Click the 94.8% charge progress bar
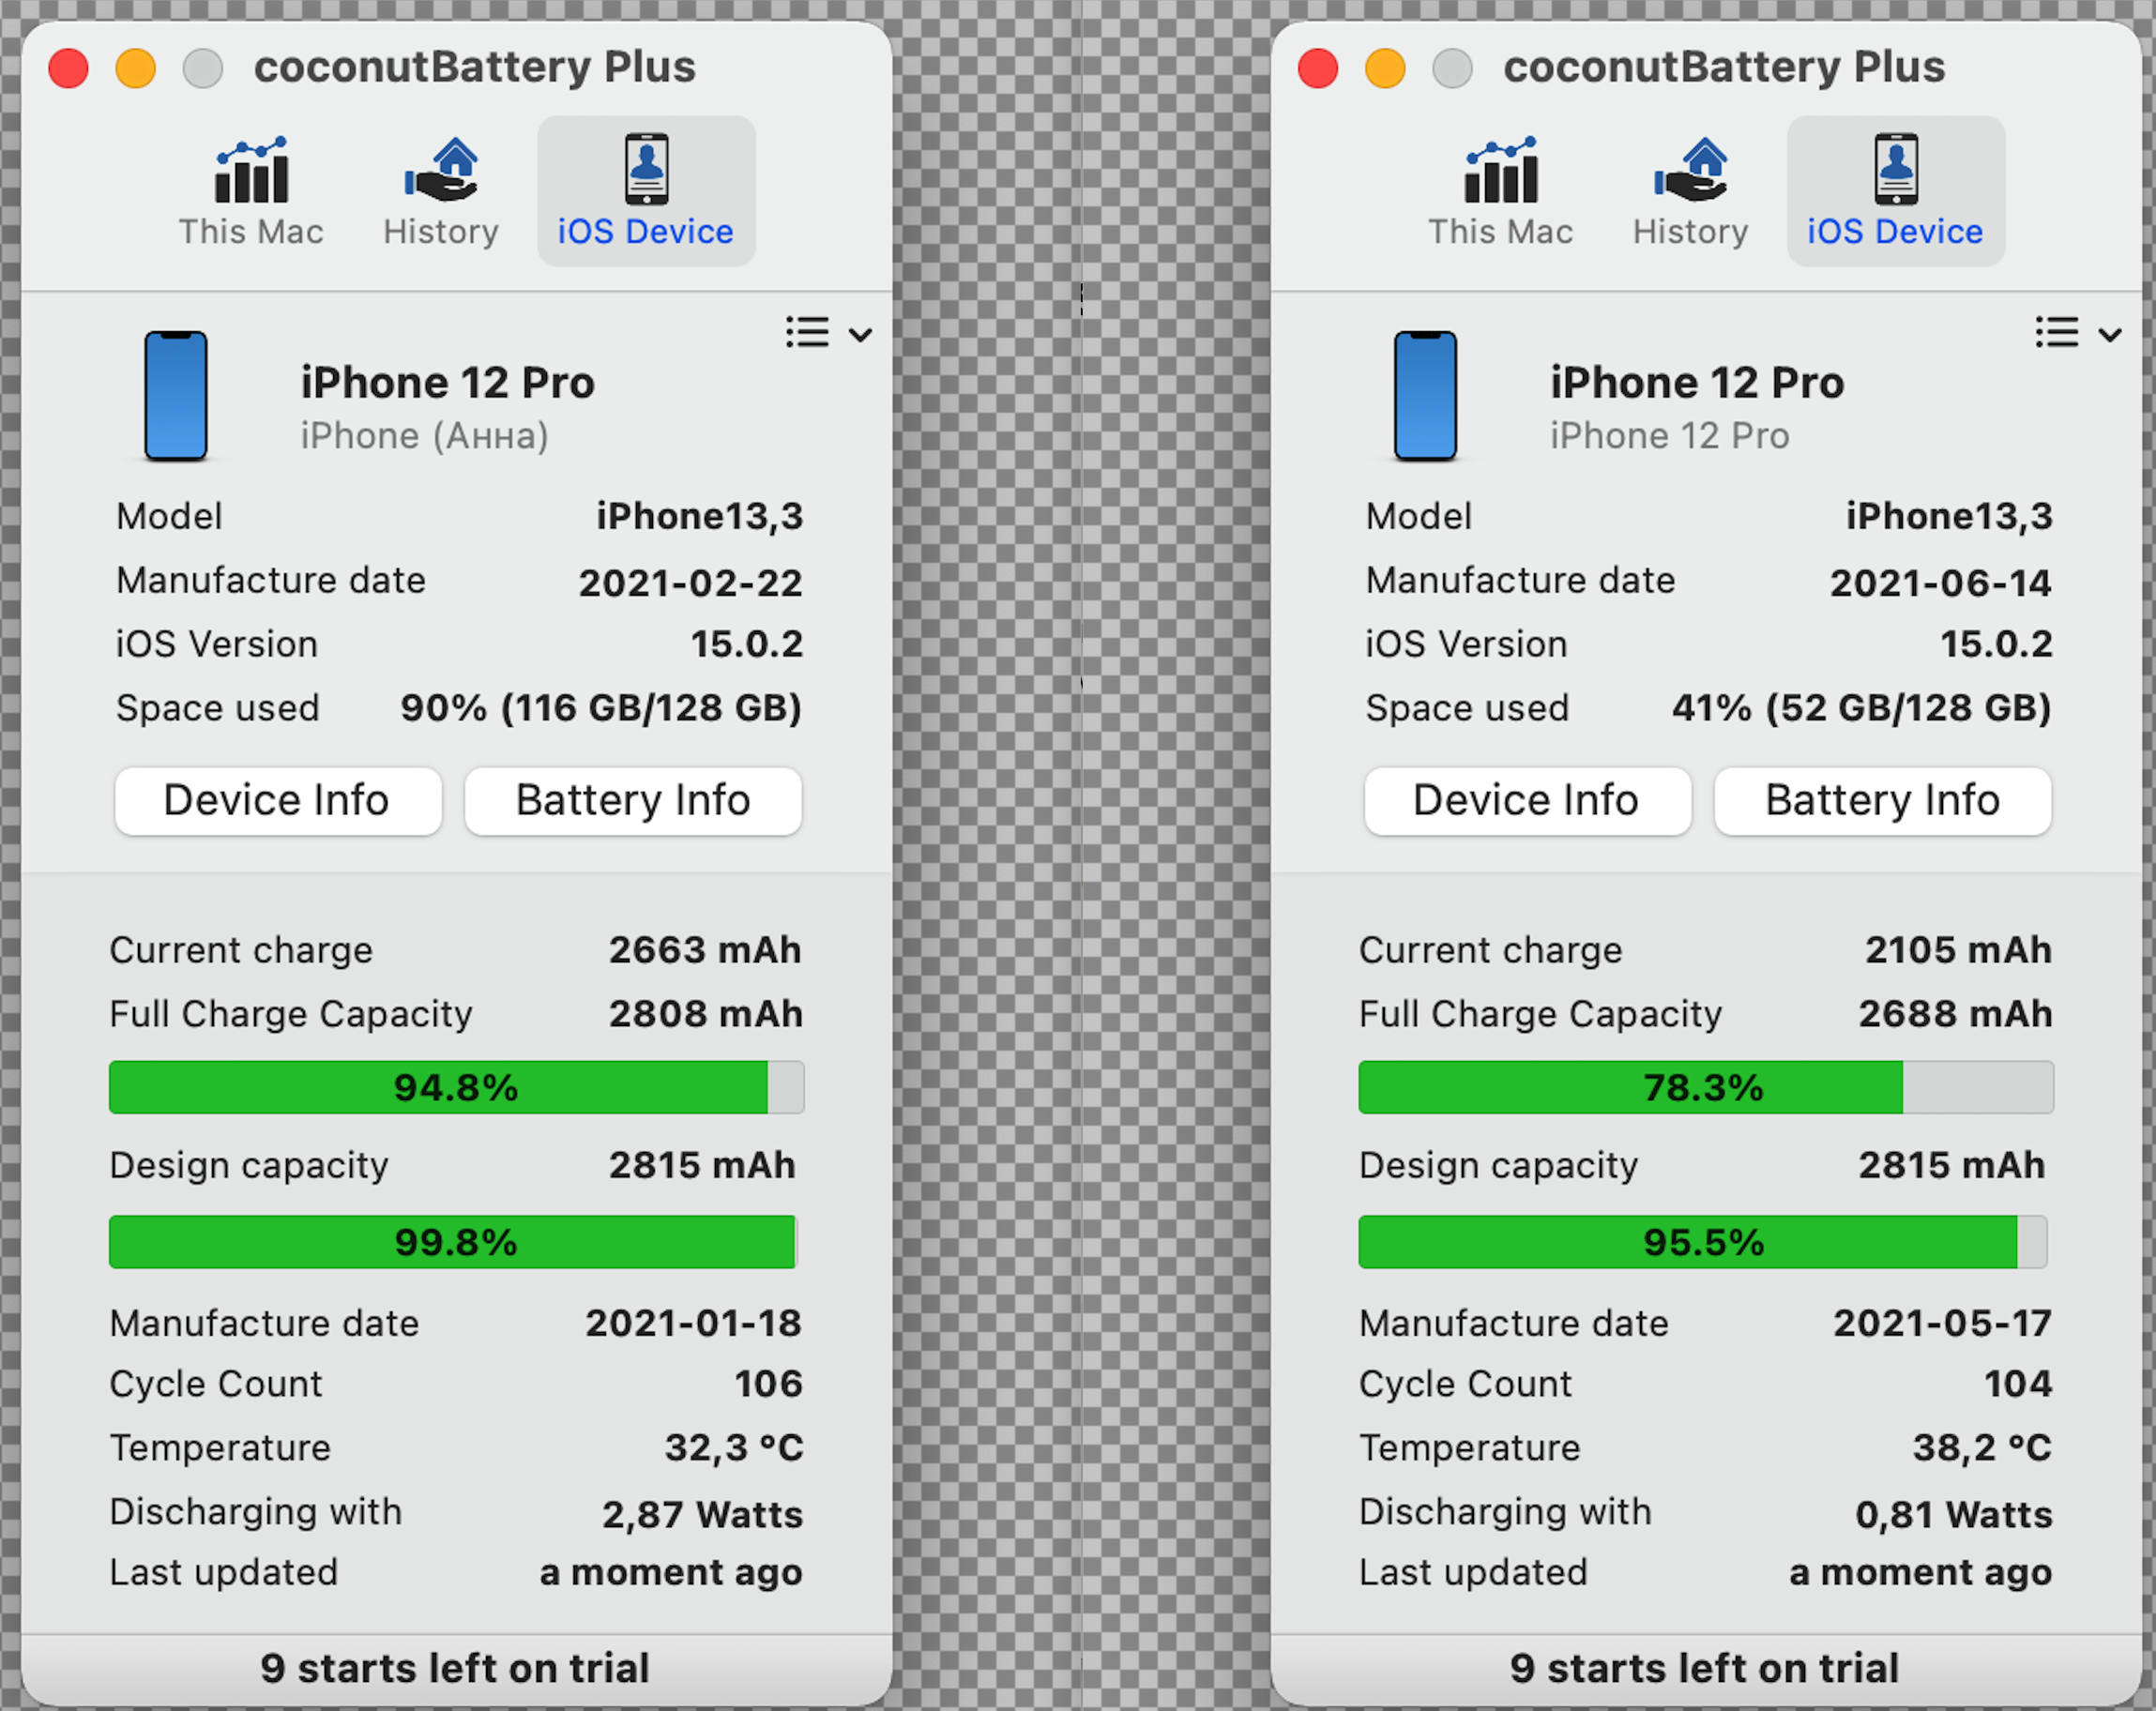Screen dimensions: 2156x1711 coord(456,1087)
